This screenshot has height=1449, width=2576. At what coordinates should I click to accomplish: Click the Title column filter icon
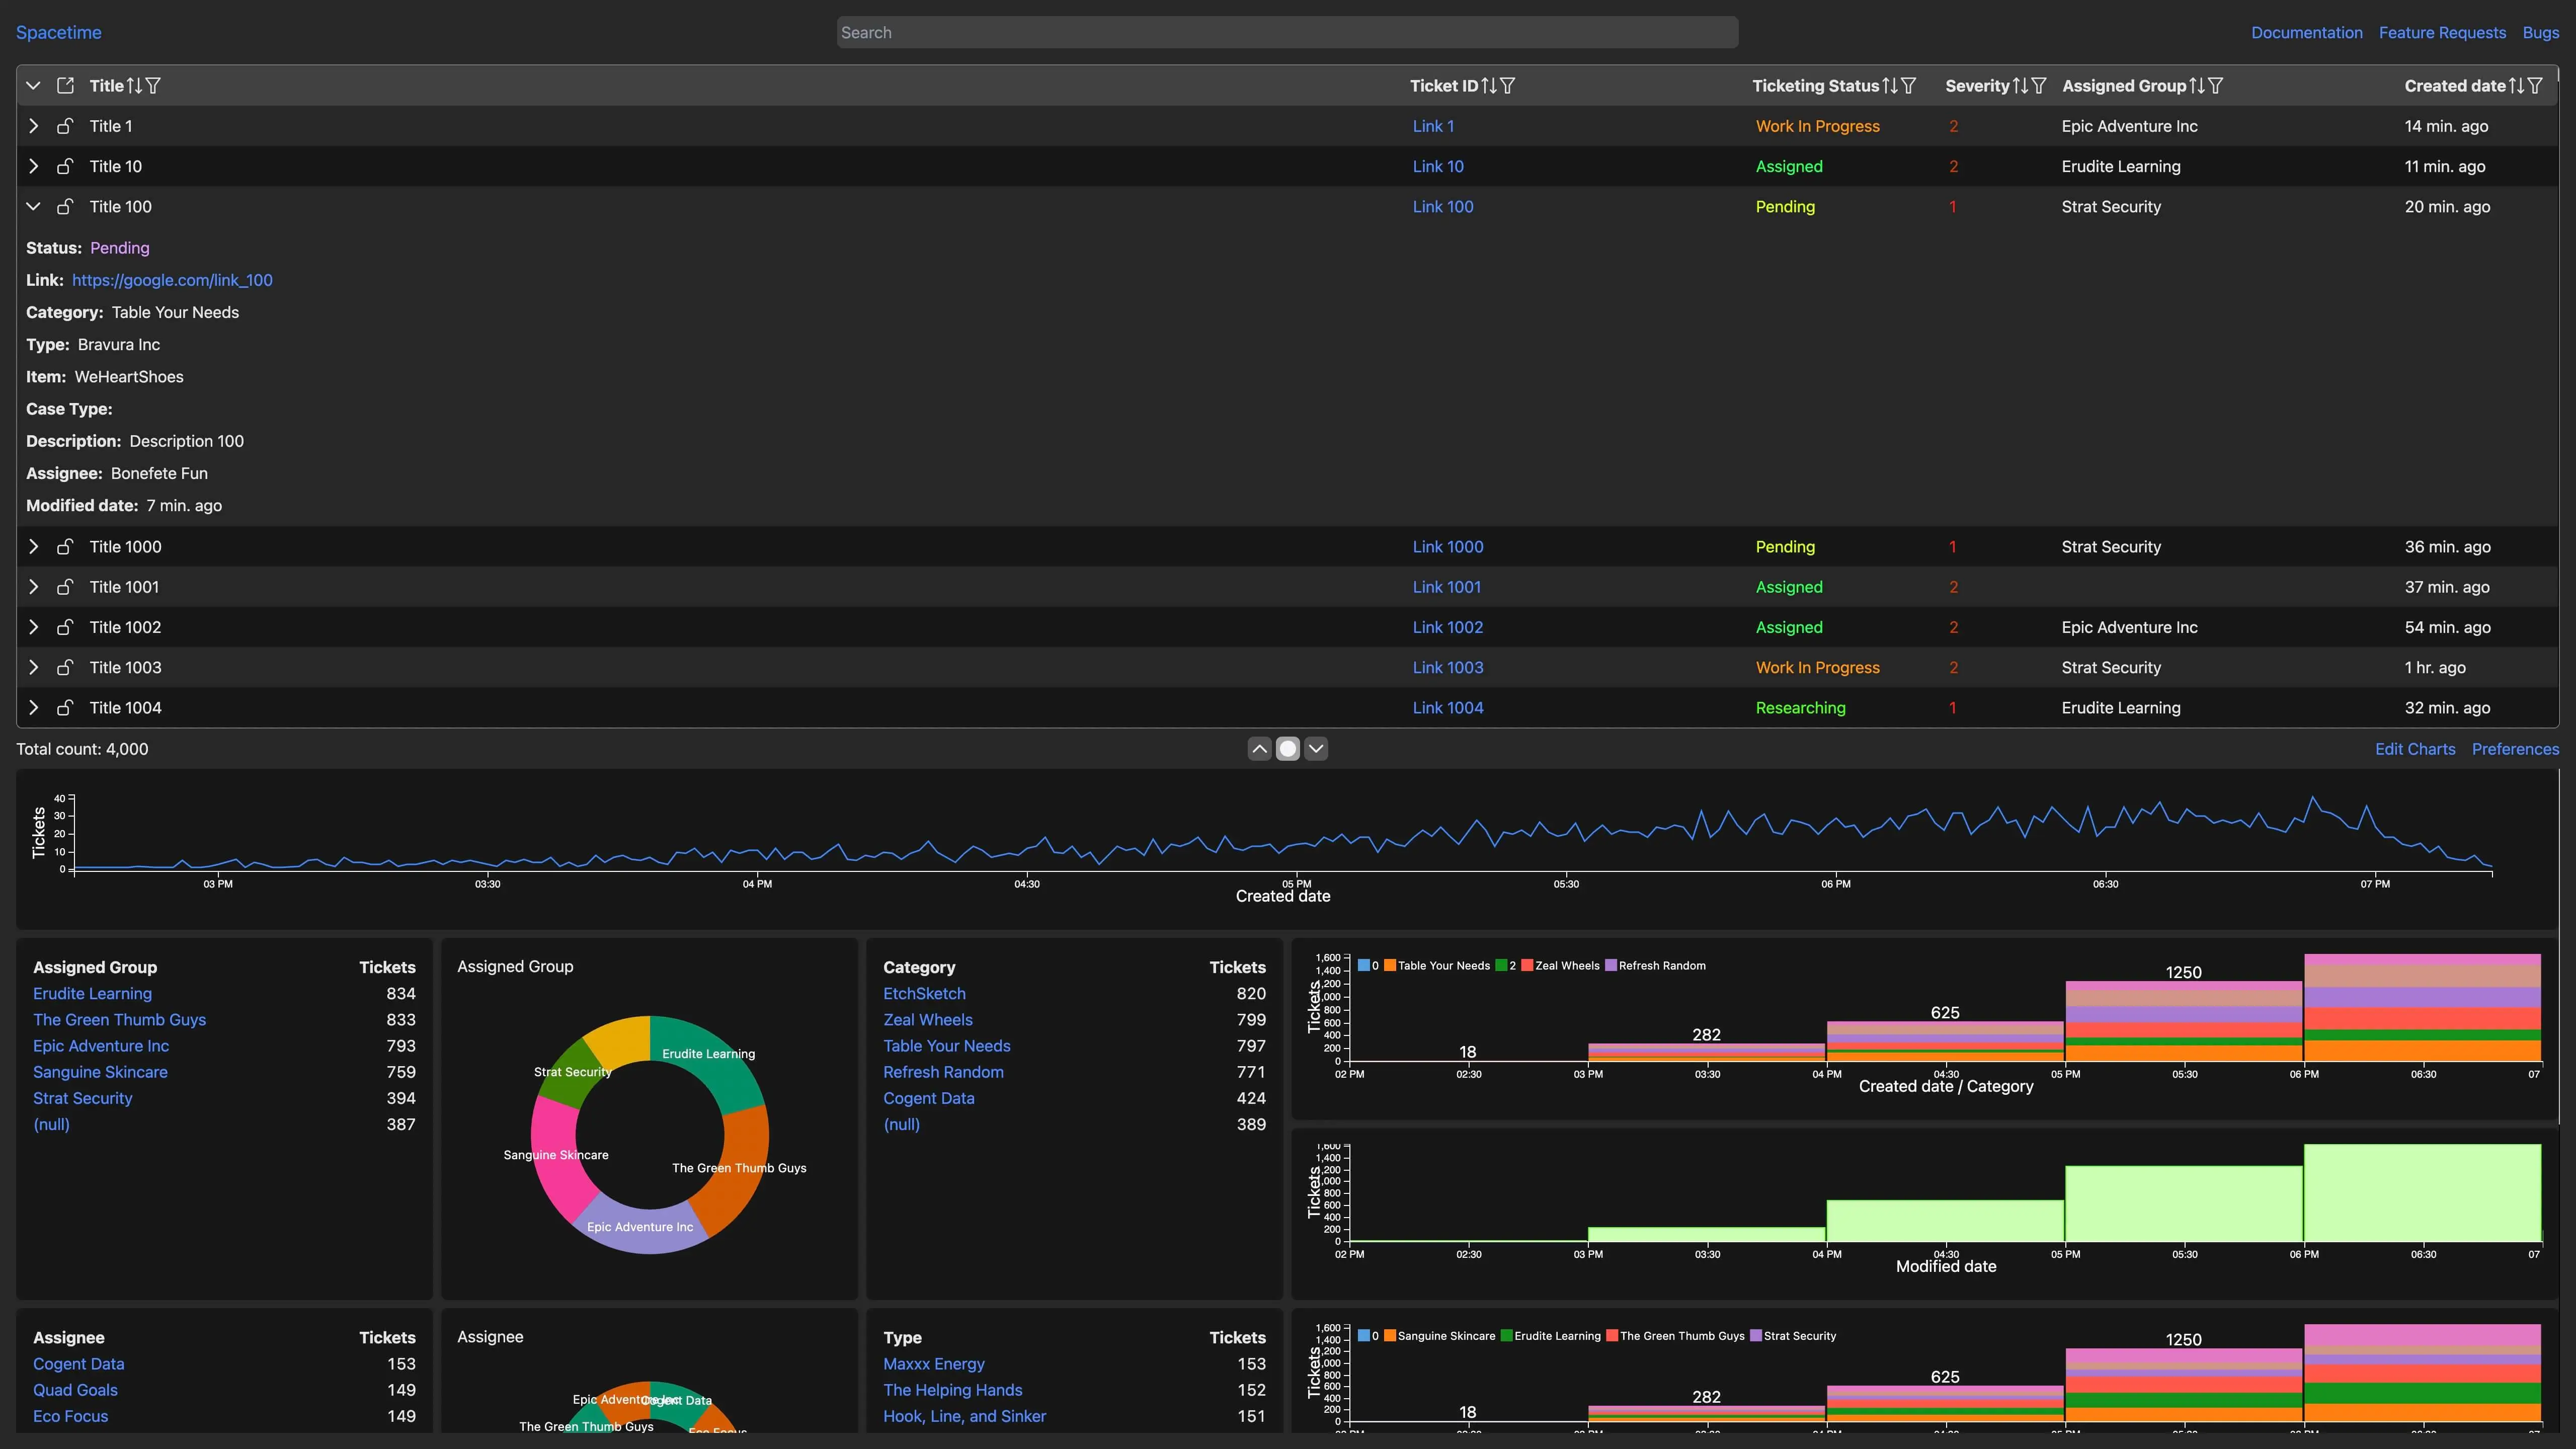(x=153, y=86)
